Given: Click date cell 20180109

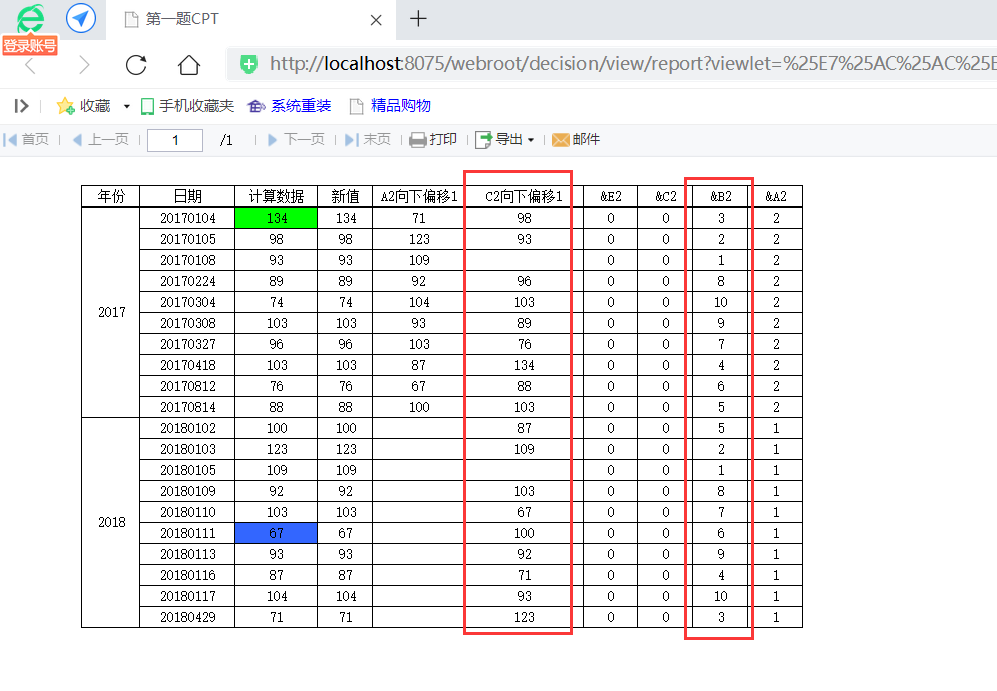Looking at the screenshot, I should [x=187, y=491].
